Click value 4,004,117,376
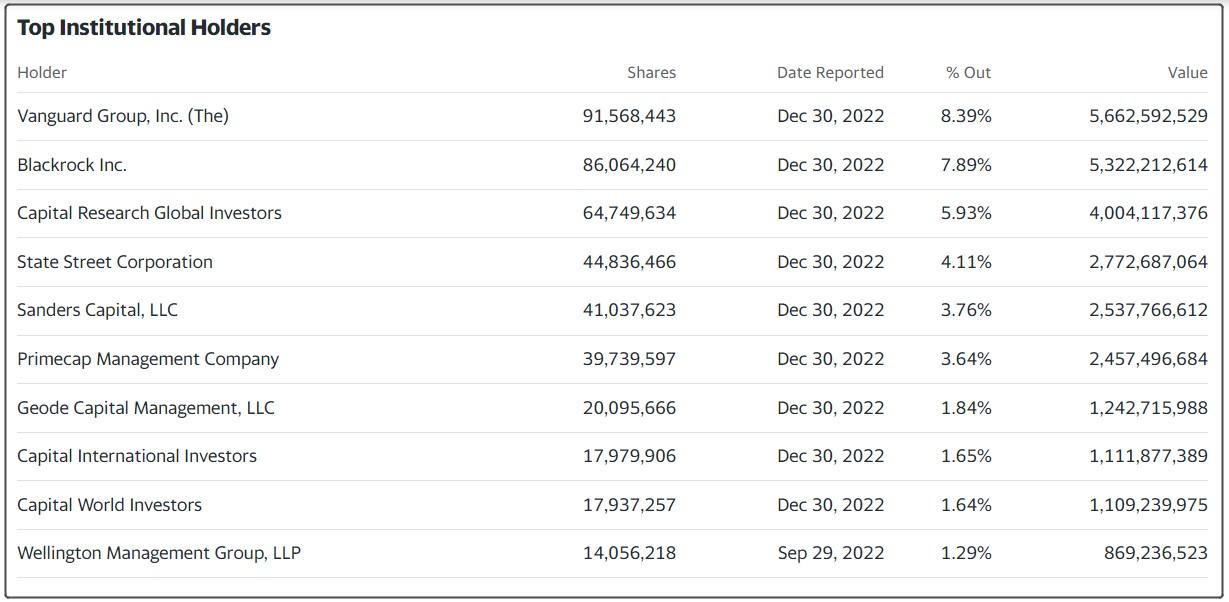The image size is (1229, 602). point(1148,213)
